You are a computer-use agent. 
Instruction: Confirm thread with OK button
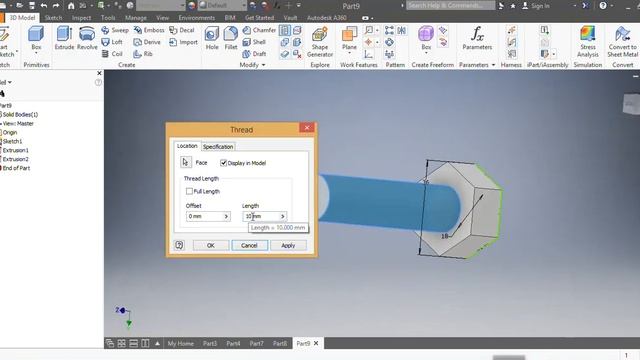coord(211,245)
